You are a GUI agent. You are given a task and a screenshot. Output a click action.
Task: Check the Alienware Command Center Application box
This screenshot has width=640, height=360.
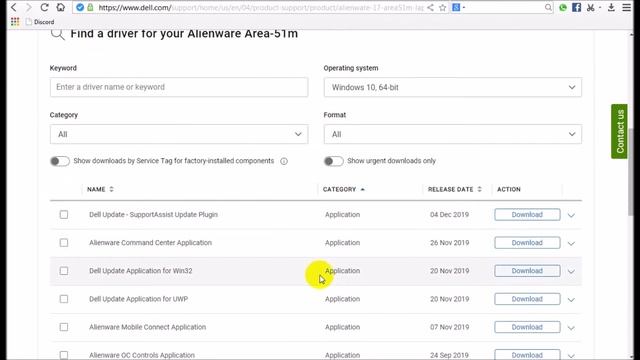click(64, 242)
